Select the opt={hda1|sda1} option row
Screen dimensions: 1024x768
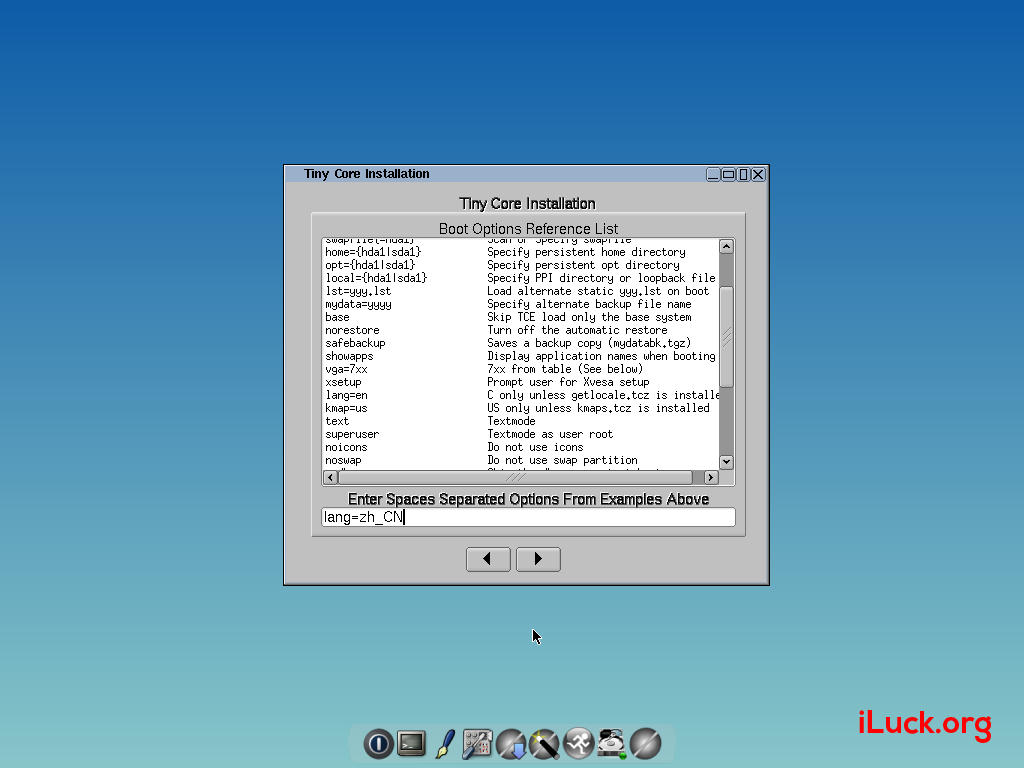pos(520,265)
